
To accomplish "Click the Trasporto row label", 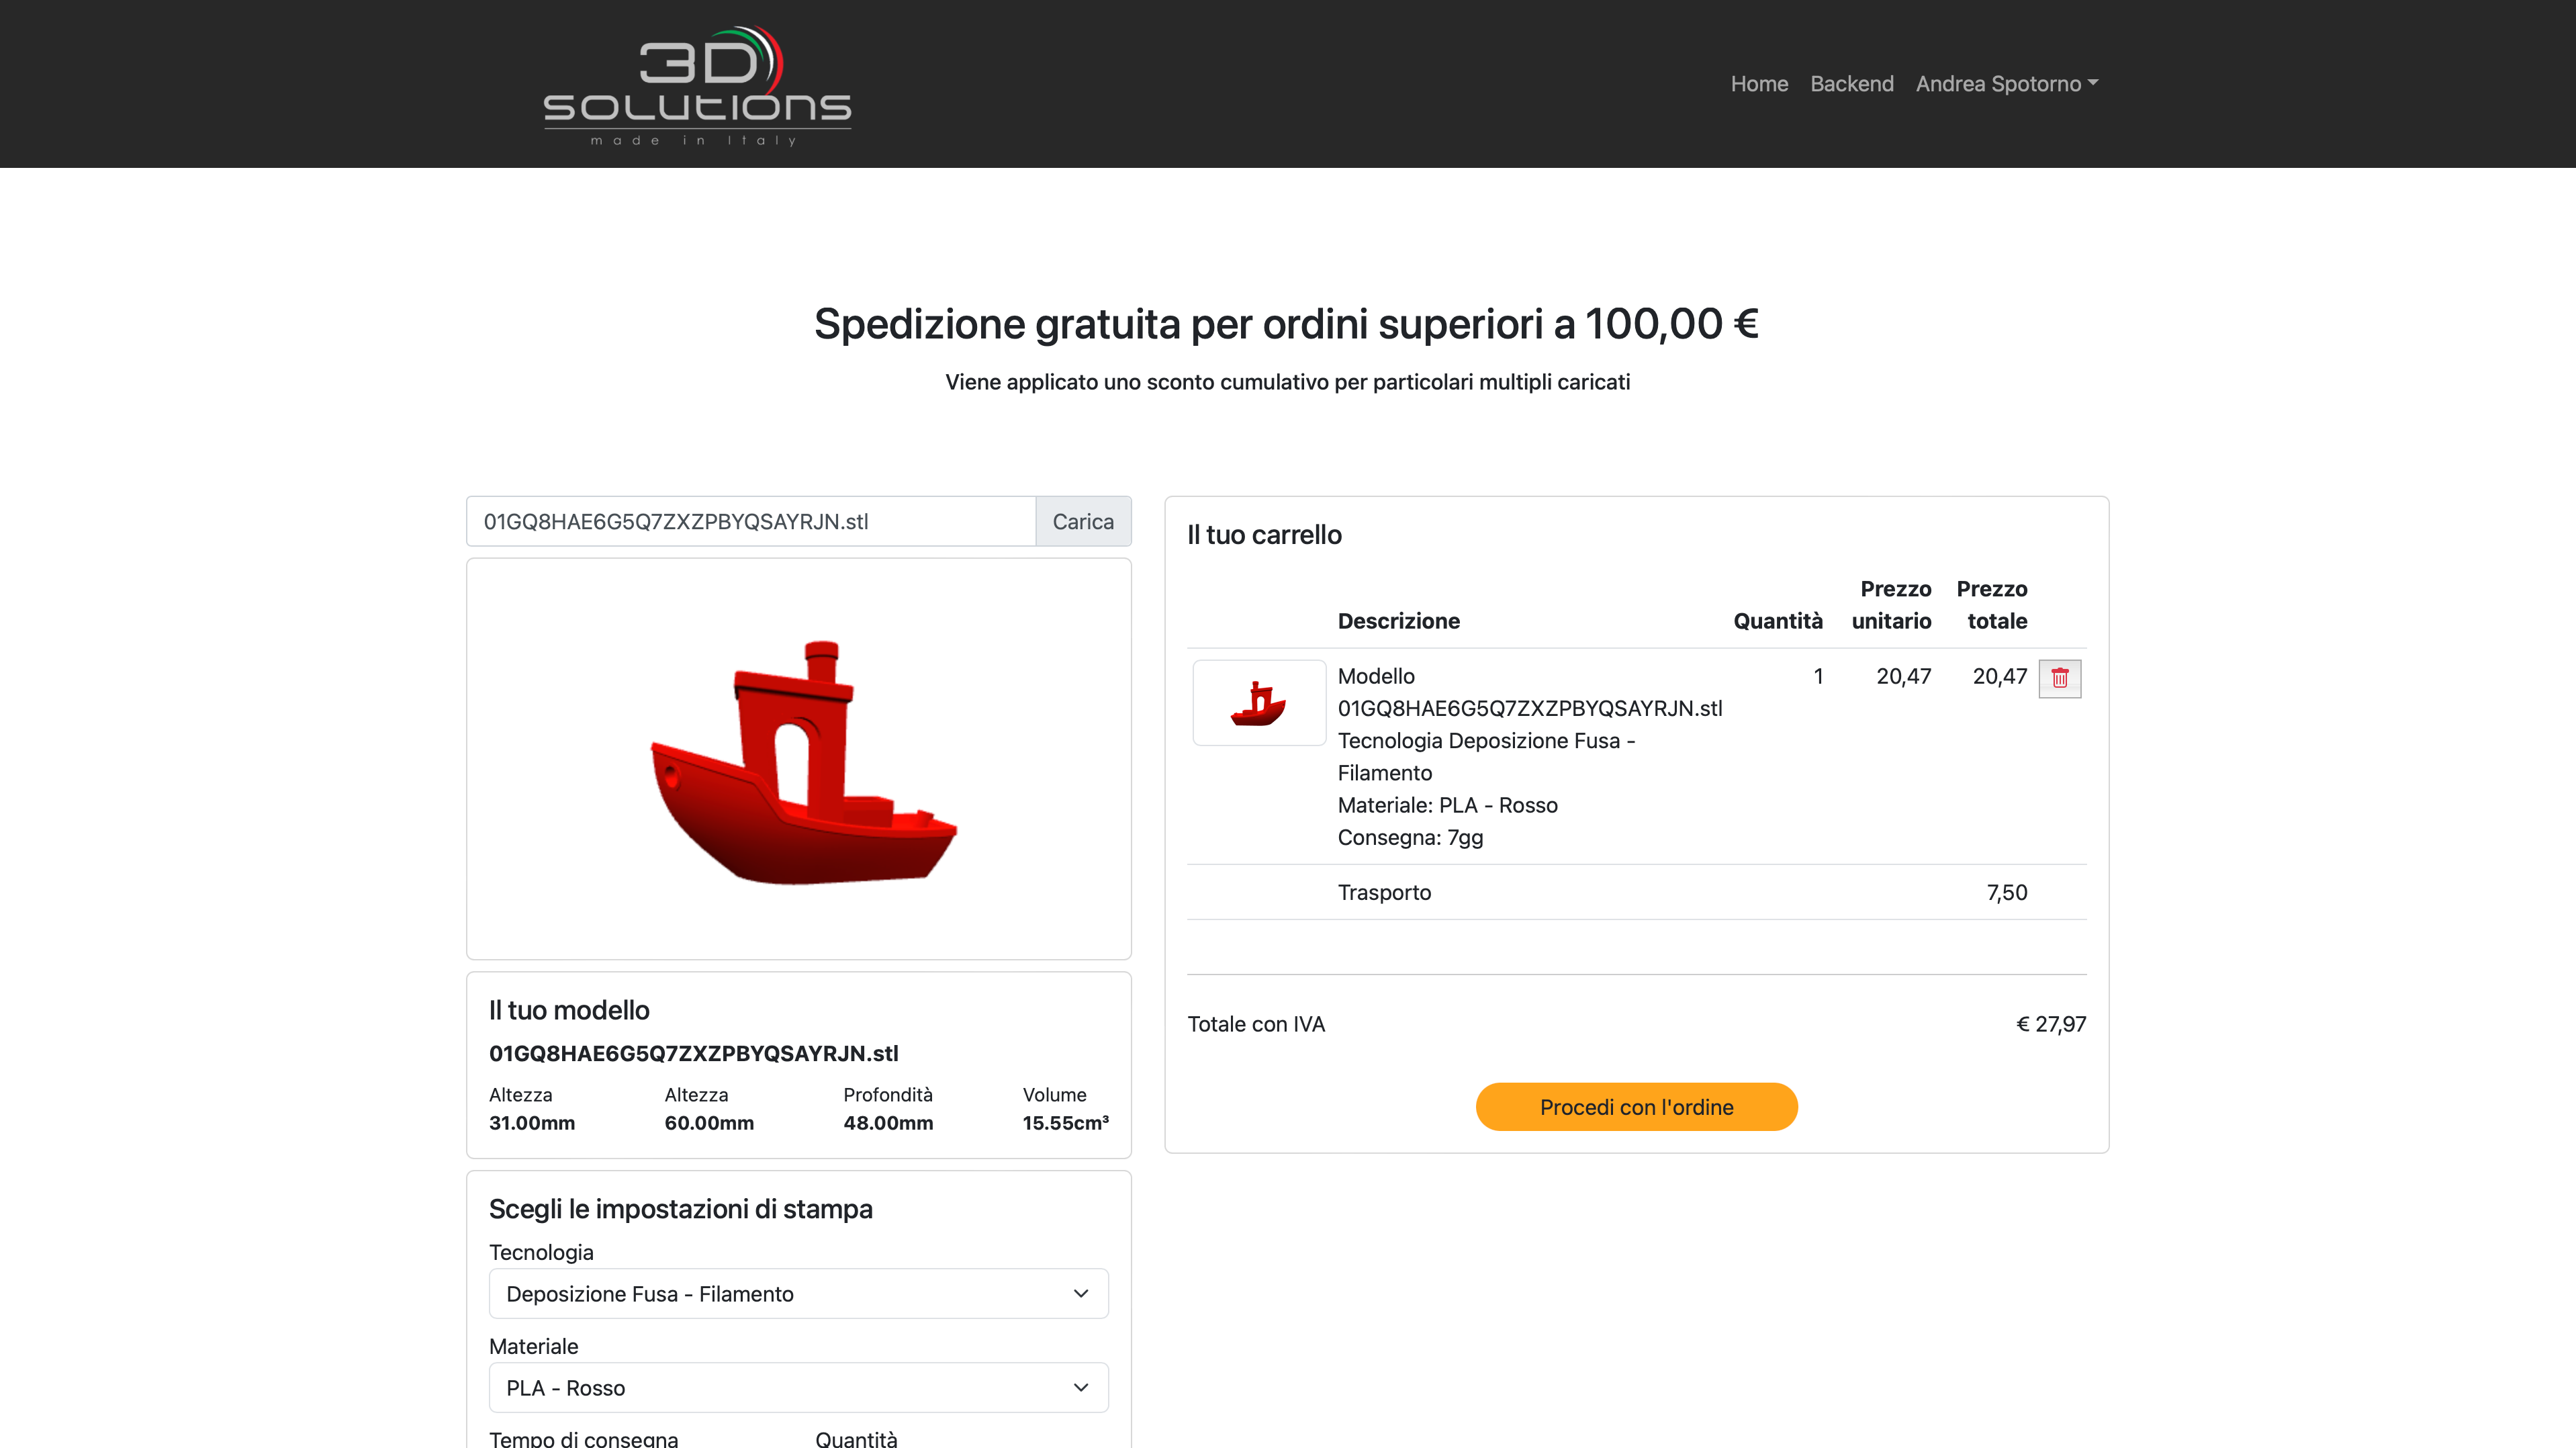I will [1384, 892].
